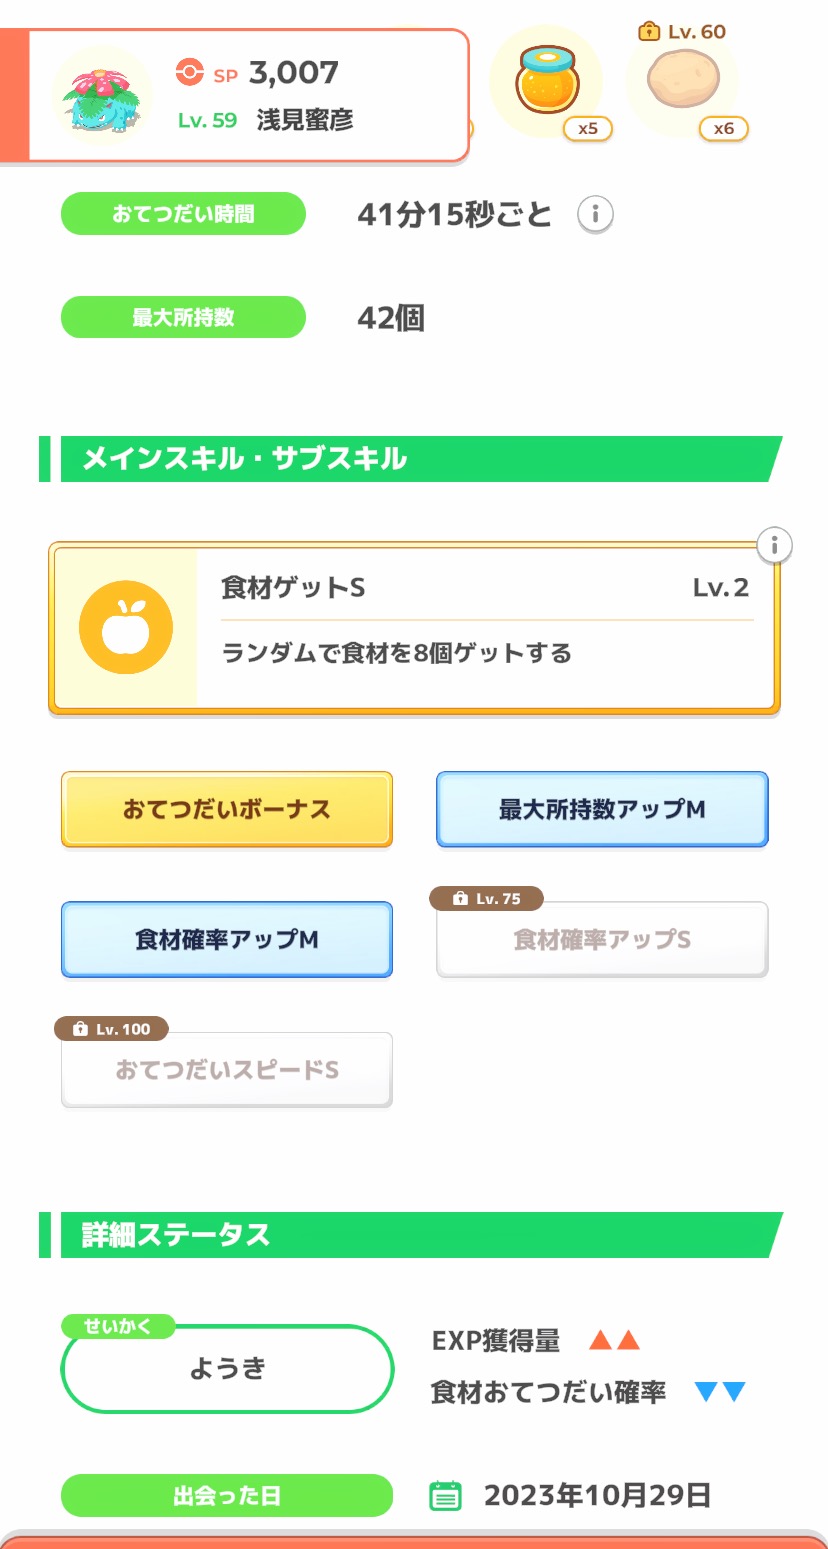Tap locked おてつだいスピードS sub skill
The image size is (828, 1549).
click(x=227, y=1070)
